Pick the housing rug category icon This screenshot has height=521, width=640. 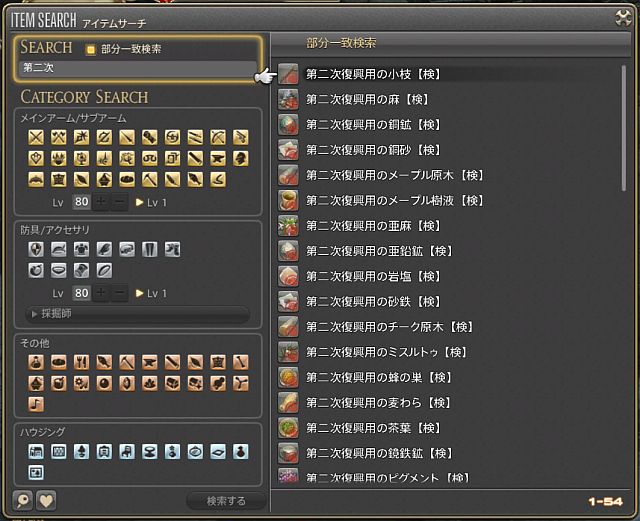[x=218, y=452]
